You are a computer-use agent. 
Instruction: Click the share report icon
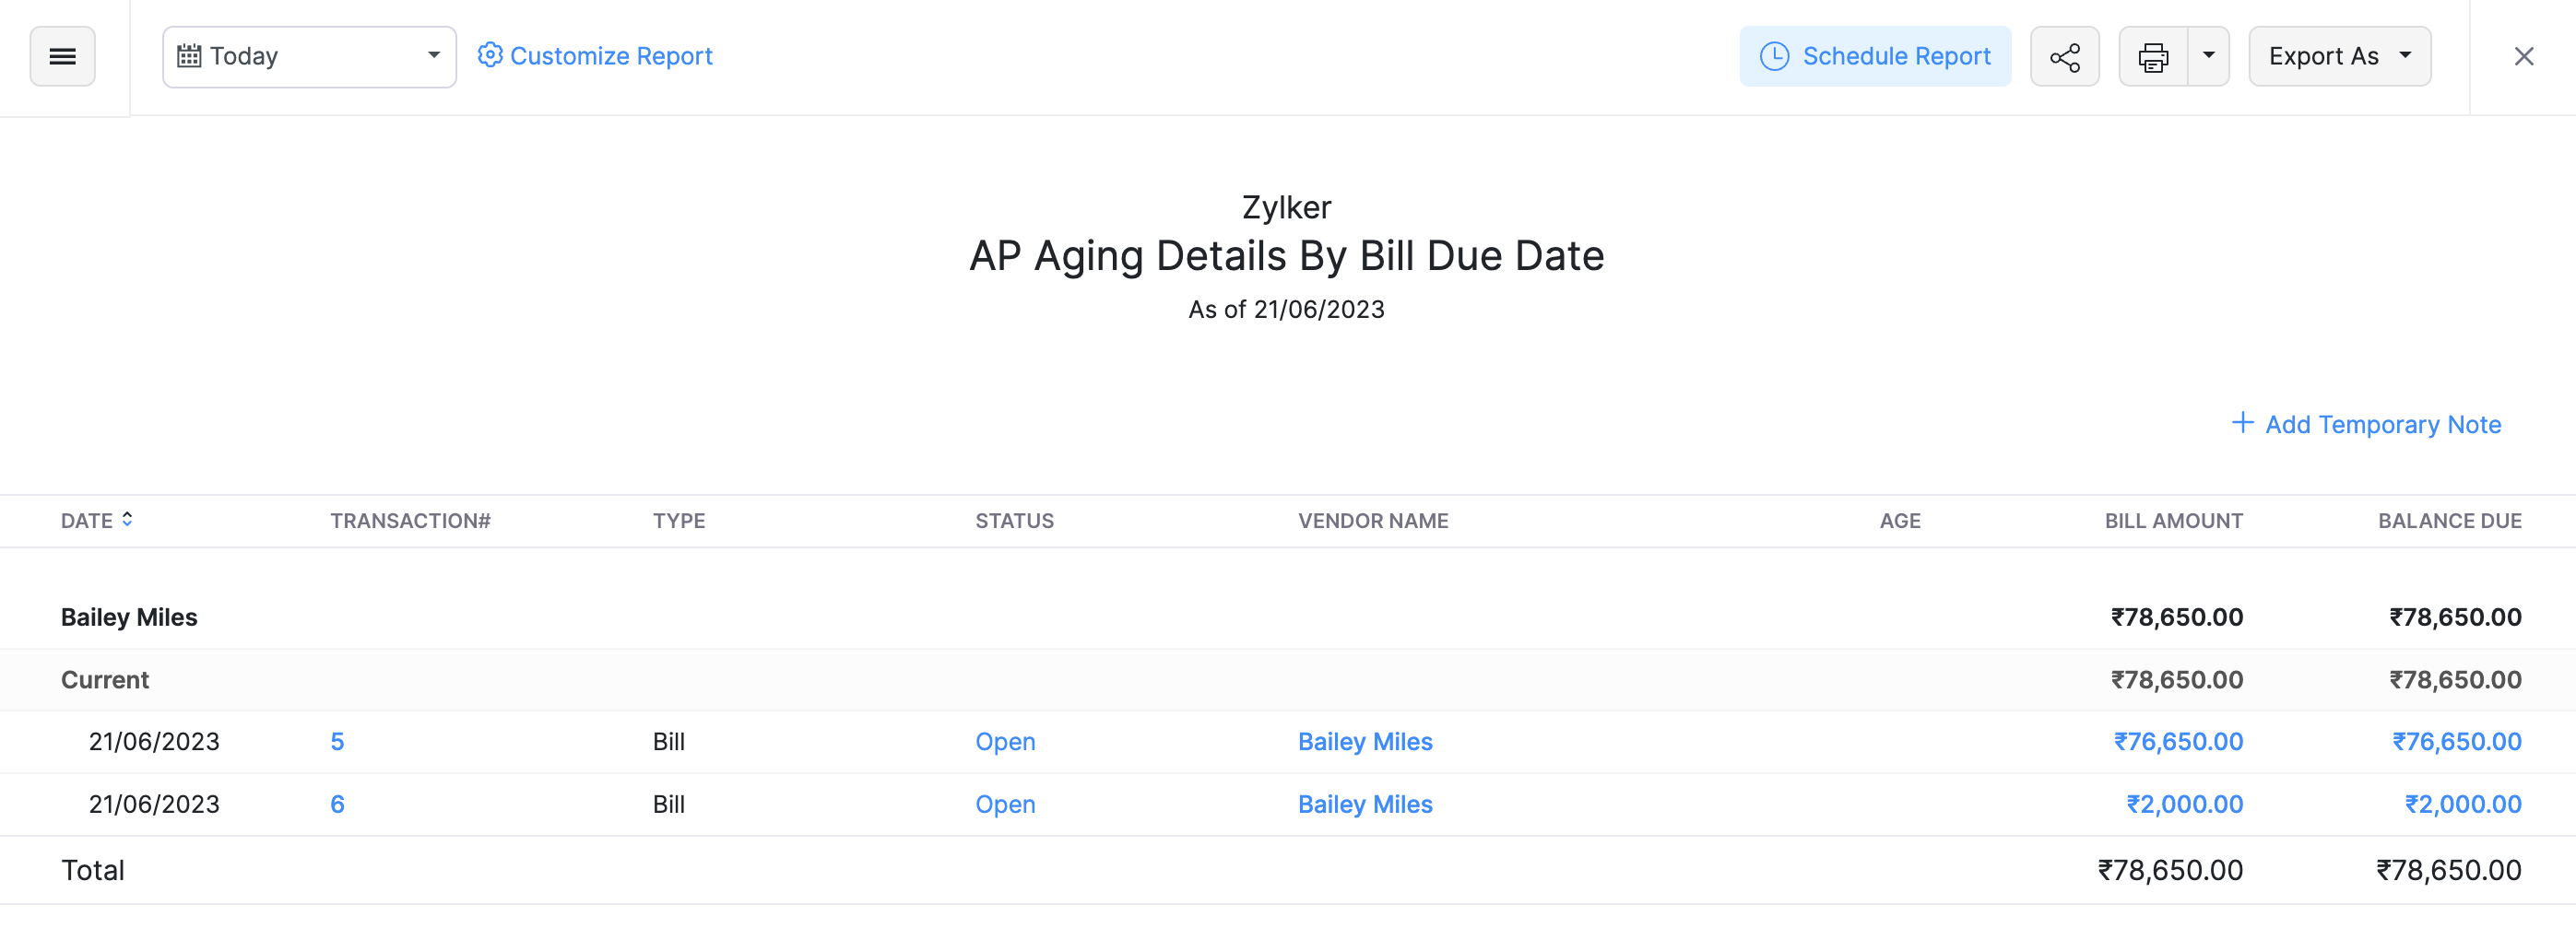(x=2064, y=56)
